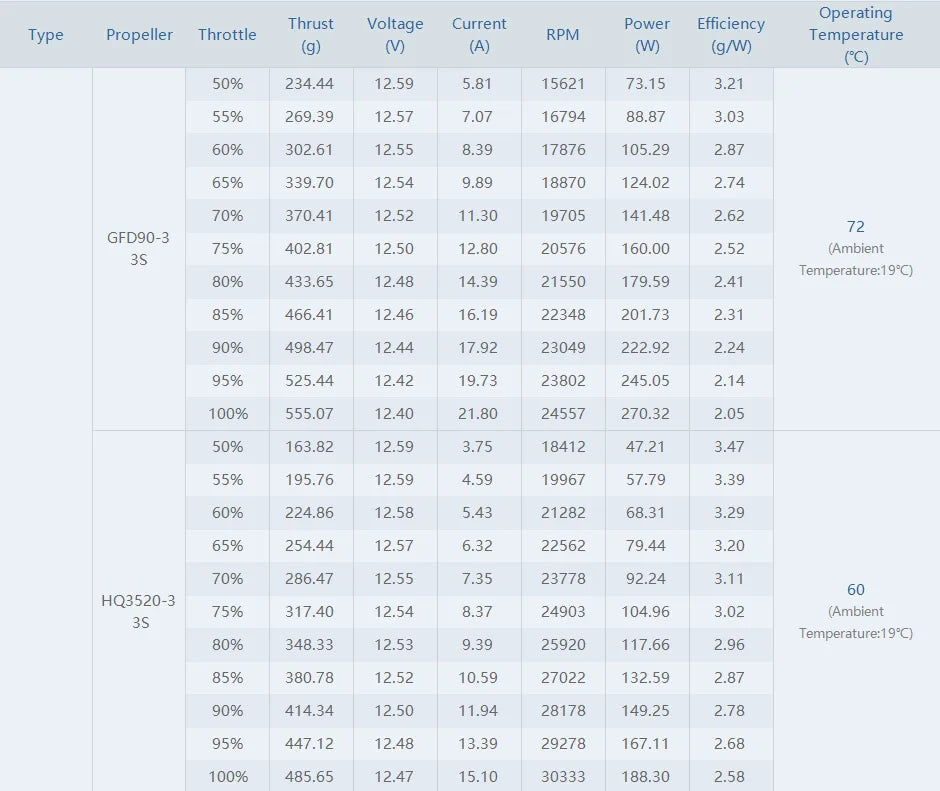The image size is (940, 791).
Task: Select RPM value 30333
Action: (563, 776)
